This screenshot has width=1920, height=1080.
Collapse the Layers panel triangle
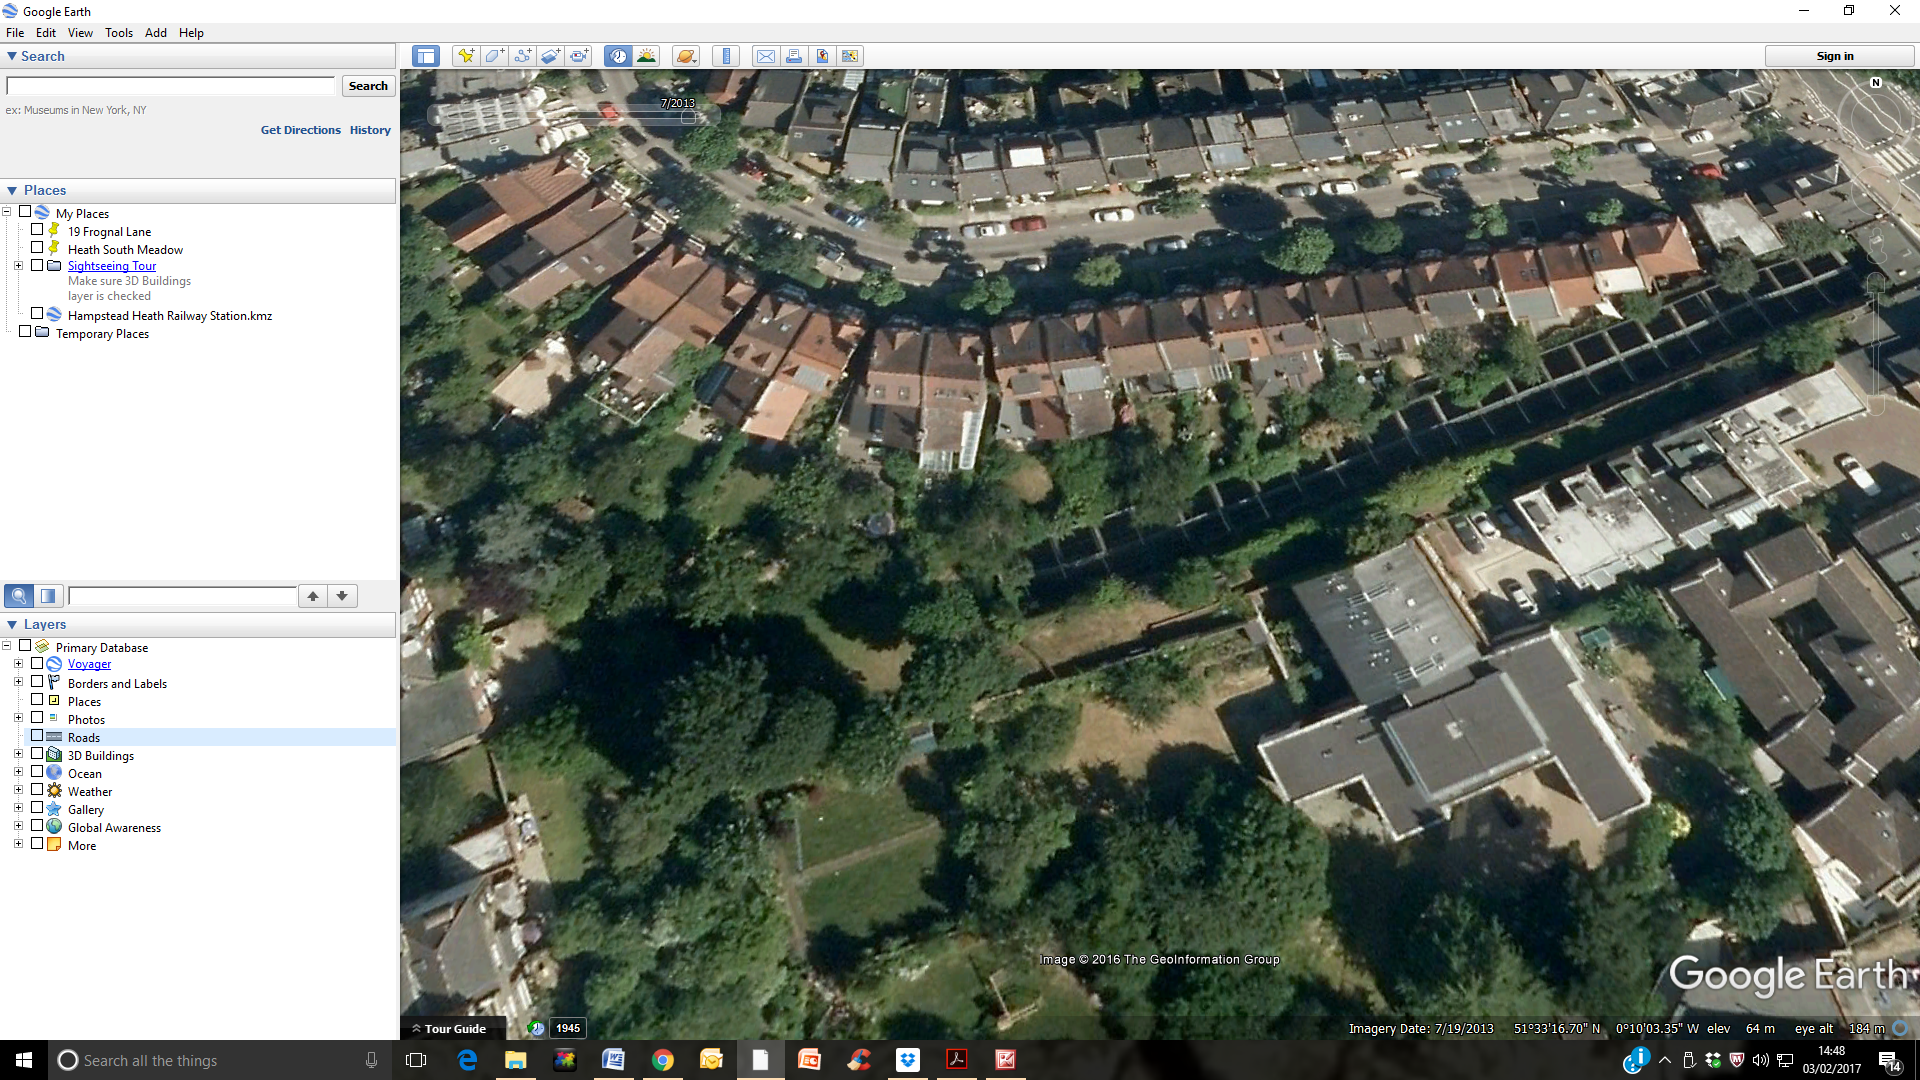coord(12,624)
